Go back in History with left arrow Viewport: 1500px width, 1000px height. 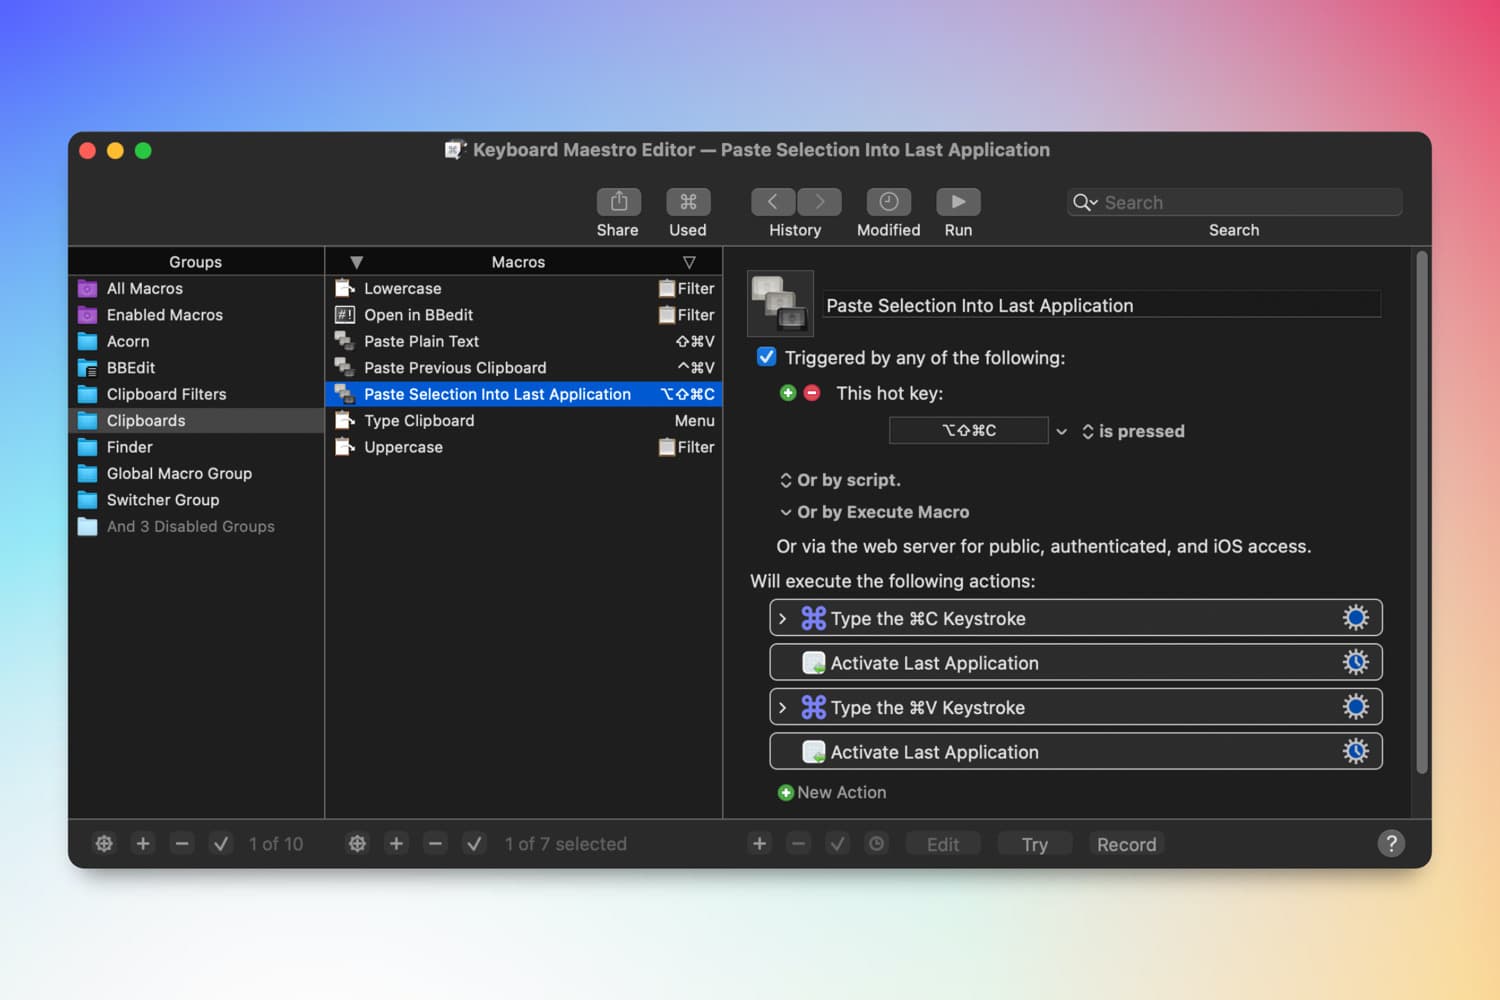pyautogui.click(x=773, y=202)
